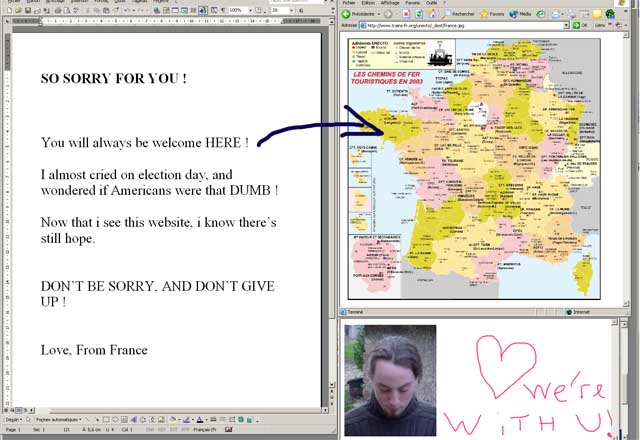Open the Rechercher search panel
640x440 pixels.
(x=457, y=14)
